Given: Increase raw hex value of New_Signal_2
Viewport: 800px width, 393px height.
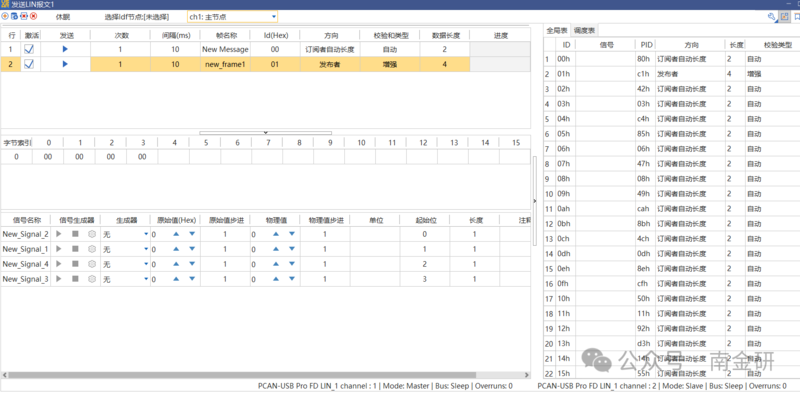Looking at the screenshot, I should coord(176,234).
